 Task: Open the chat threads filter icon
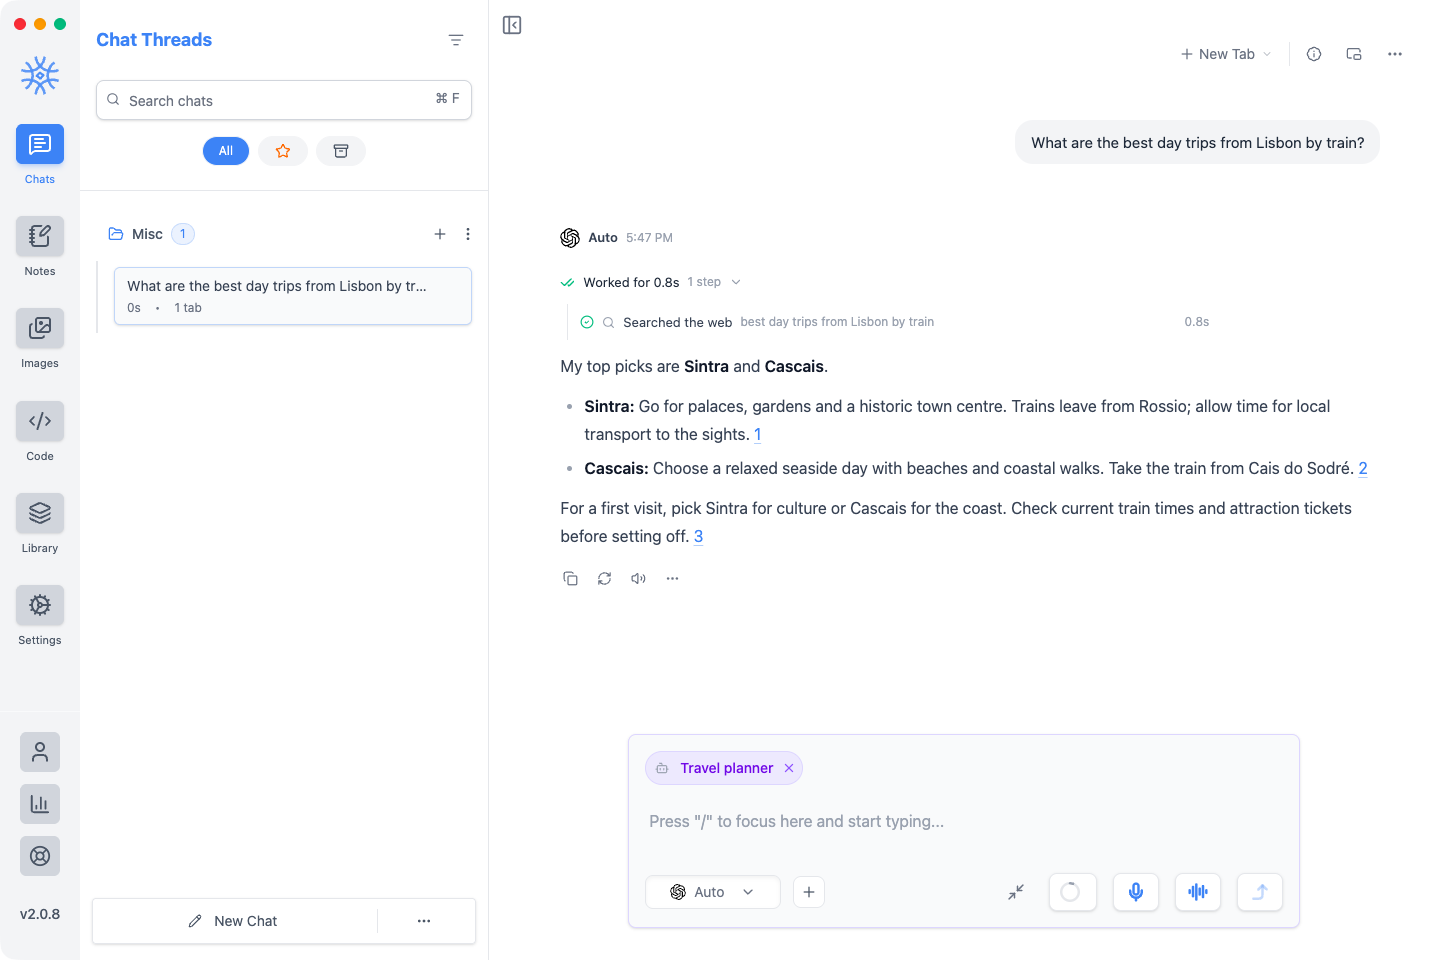pos(456,40)
